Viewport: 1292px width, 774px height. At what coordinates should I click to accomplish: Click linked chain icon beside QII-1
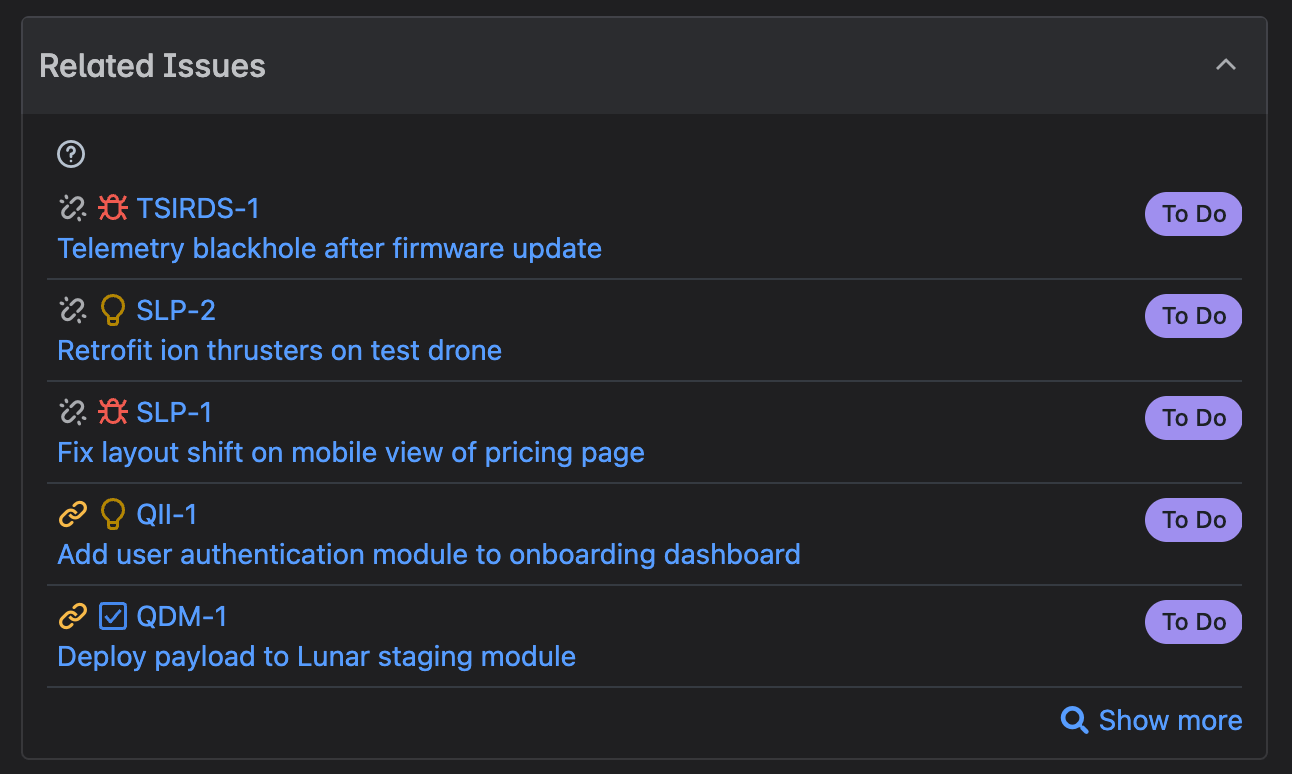pyautogui.click(x=72, y=514)
